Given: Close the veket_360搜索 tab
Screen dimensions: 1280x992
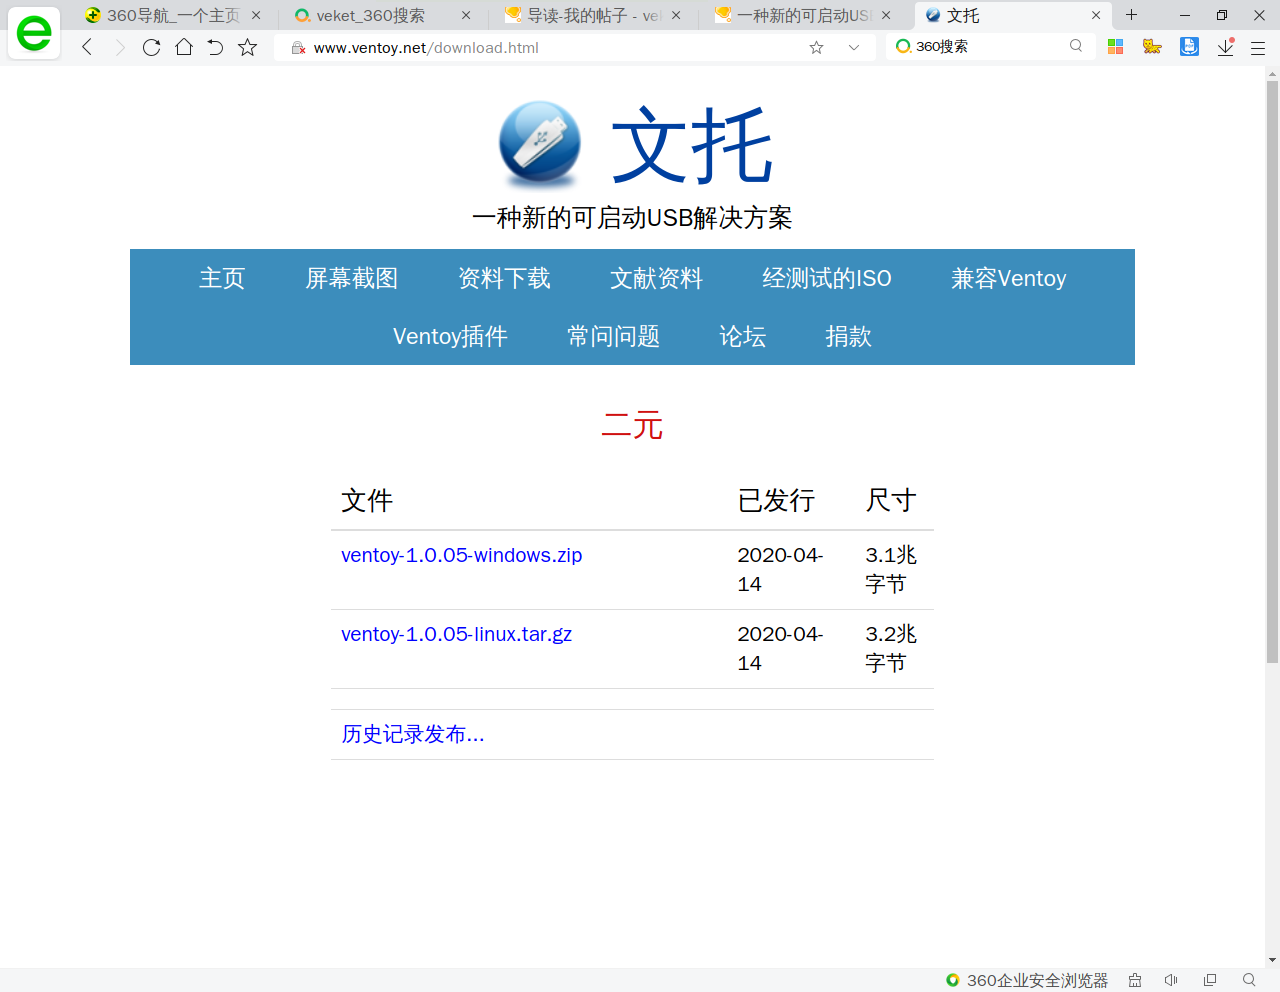Looking at the screenshot, I should (x=466, y=15).
